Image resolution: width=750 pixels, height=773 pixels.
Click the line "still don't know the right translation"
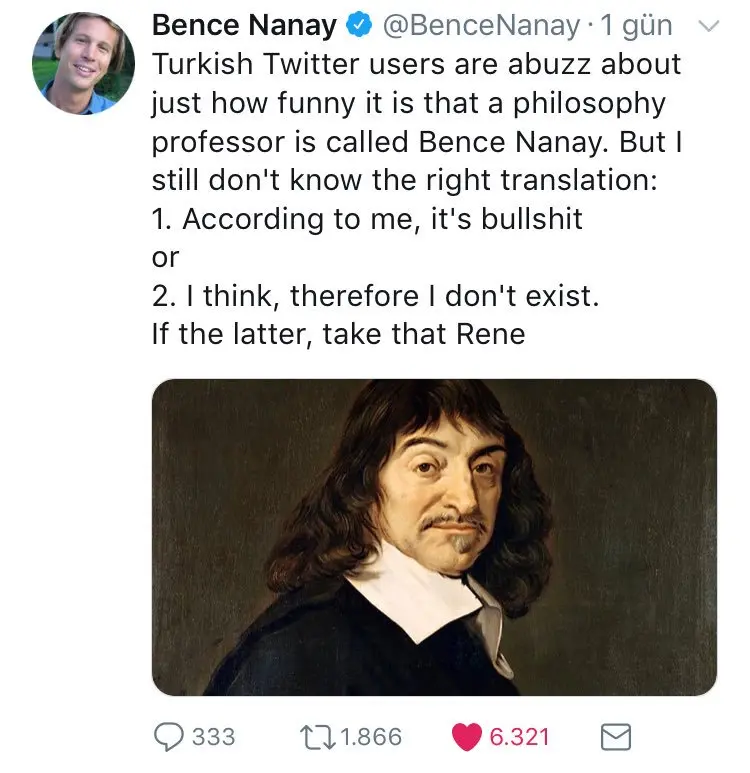404,180
